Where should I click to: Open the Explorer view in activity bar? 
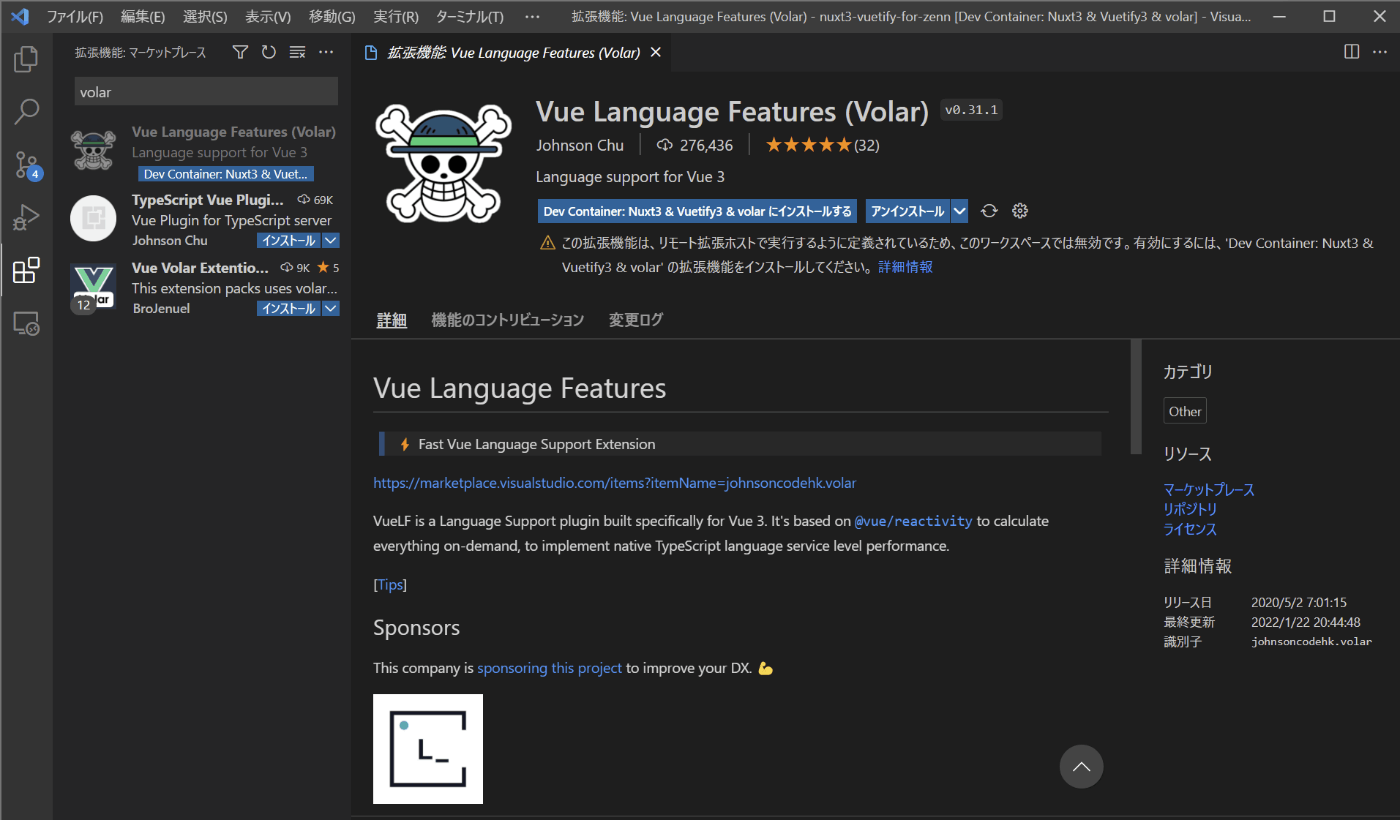coord(26,60)
